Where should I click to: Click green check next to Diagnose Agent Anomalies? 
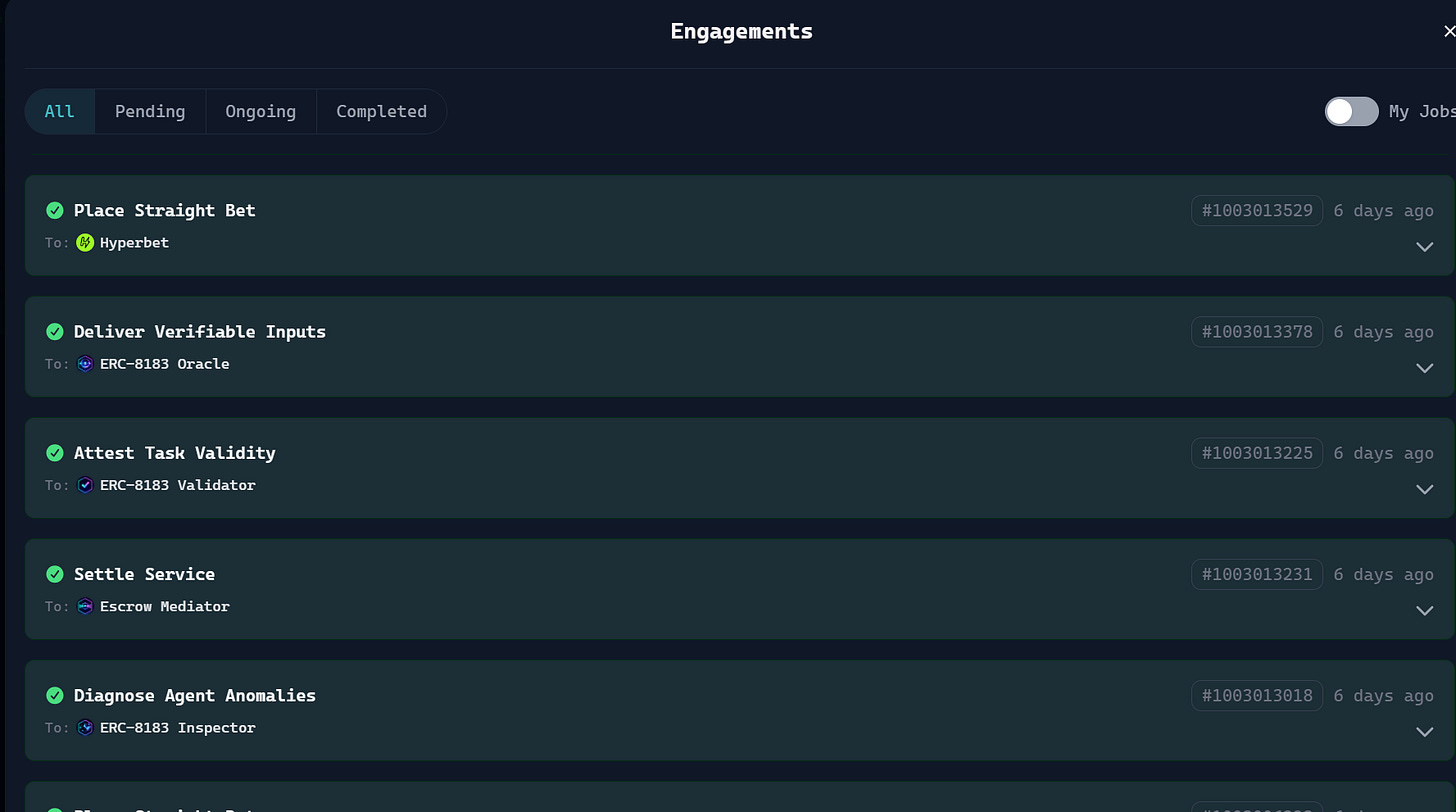(x=55, y=695)
